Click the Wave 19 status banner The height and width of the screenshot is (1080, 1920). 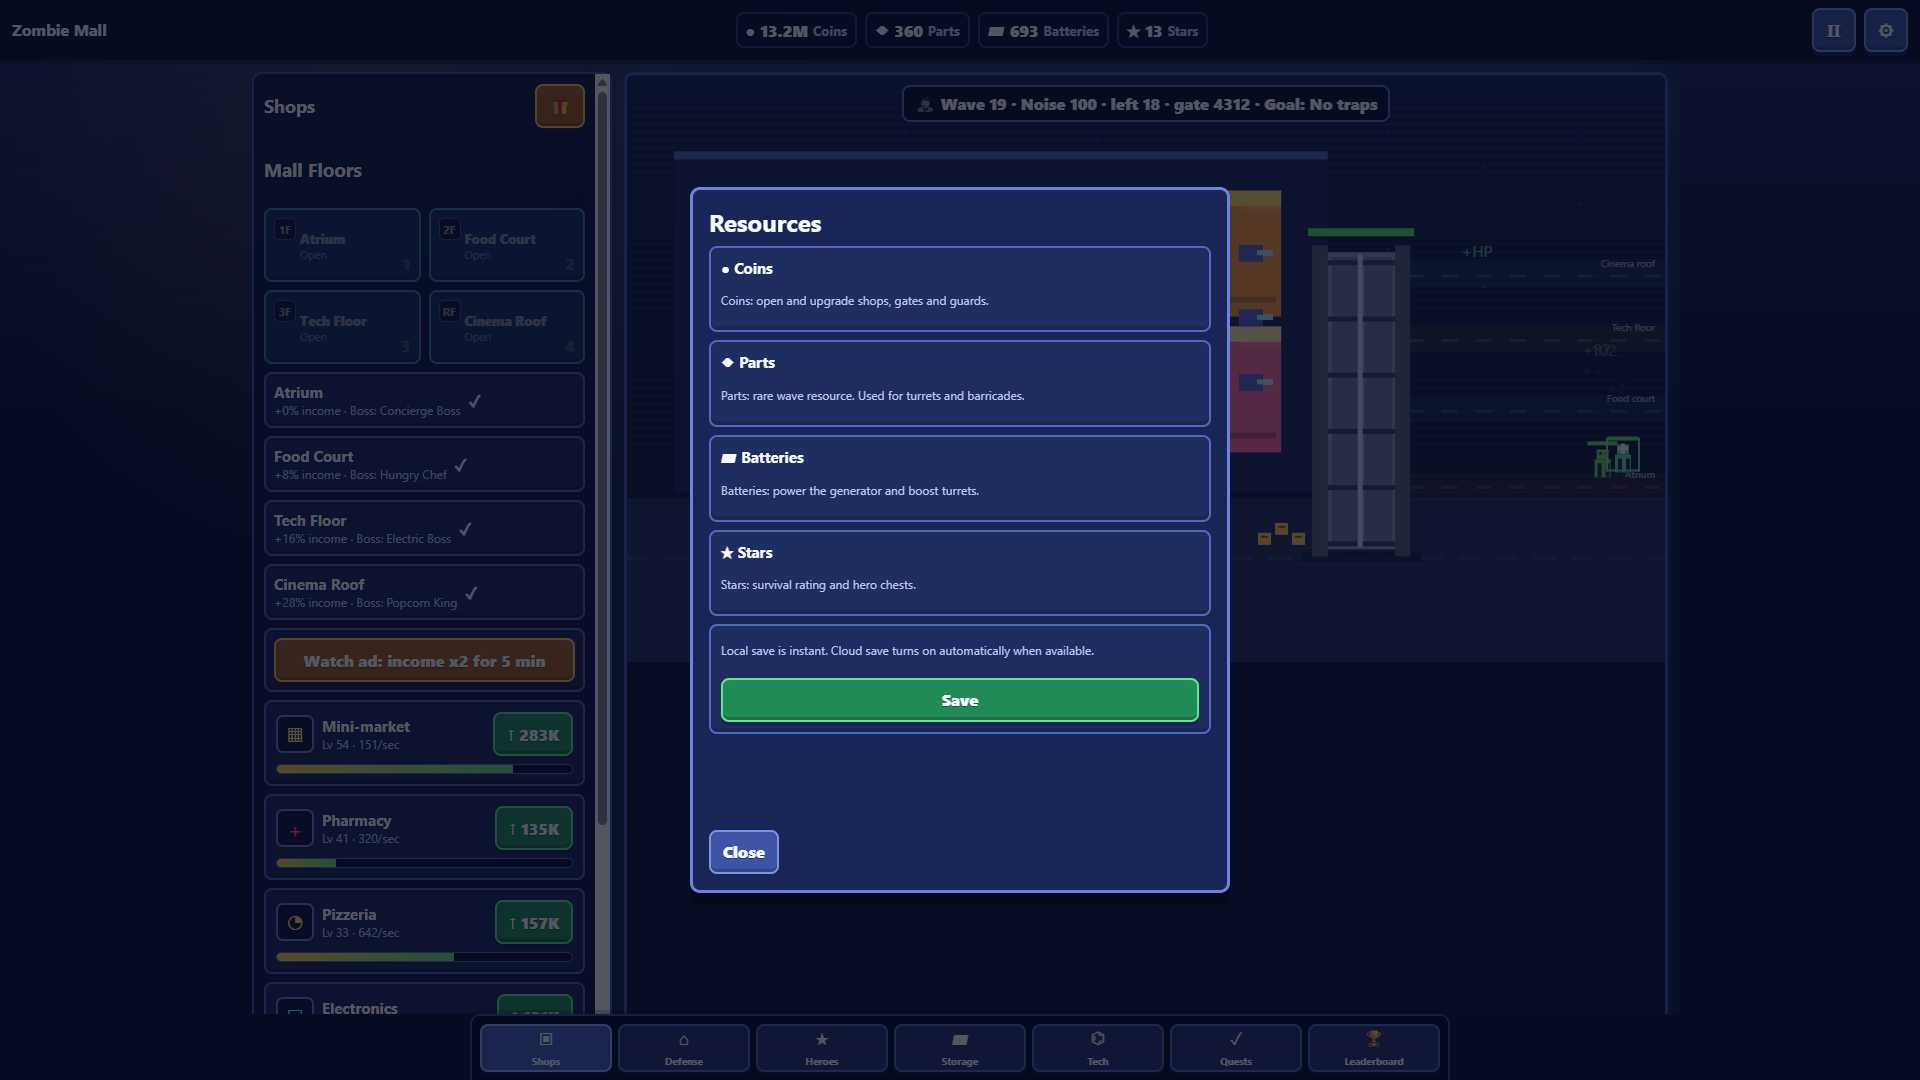point(1146,104)
